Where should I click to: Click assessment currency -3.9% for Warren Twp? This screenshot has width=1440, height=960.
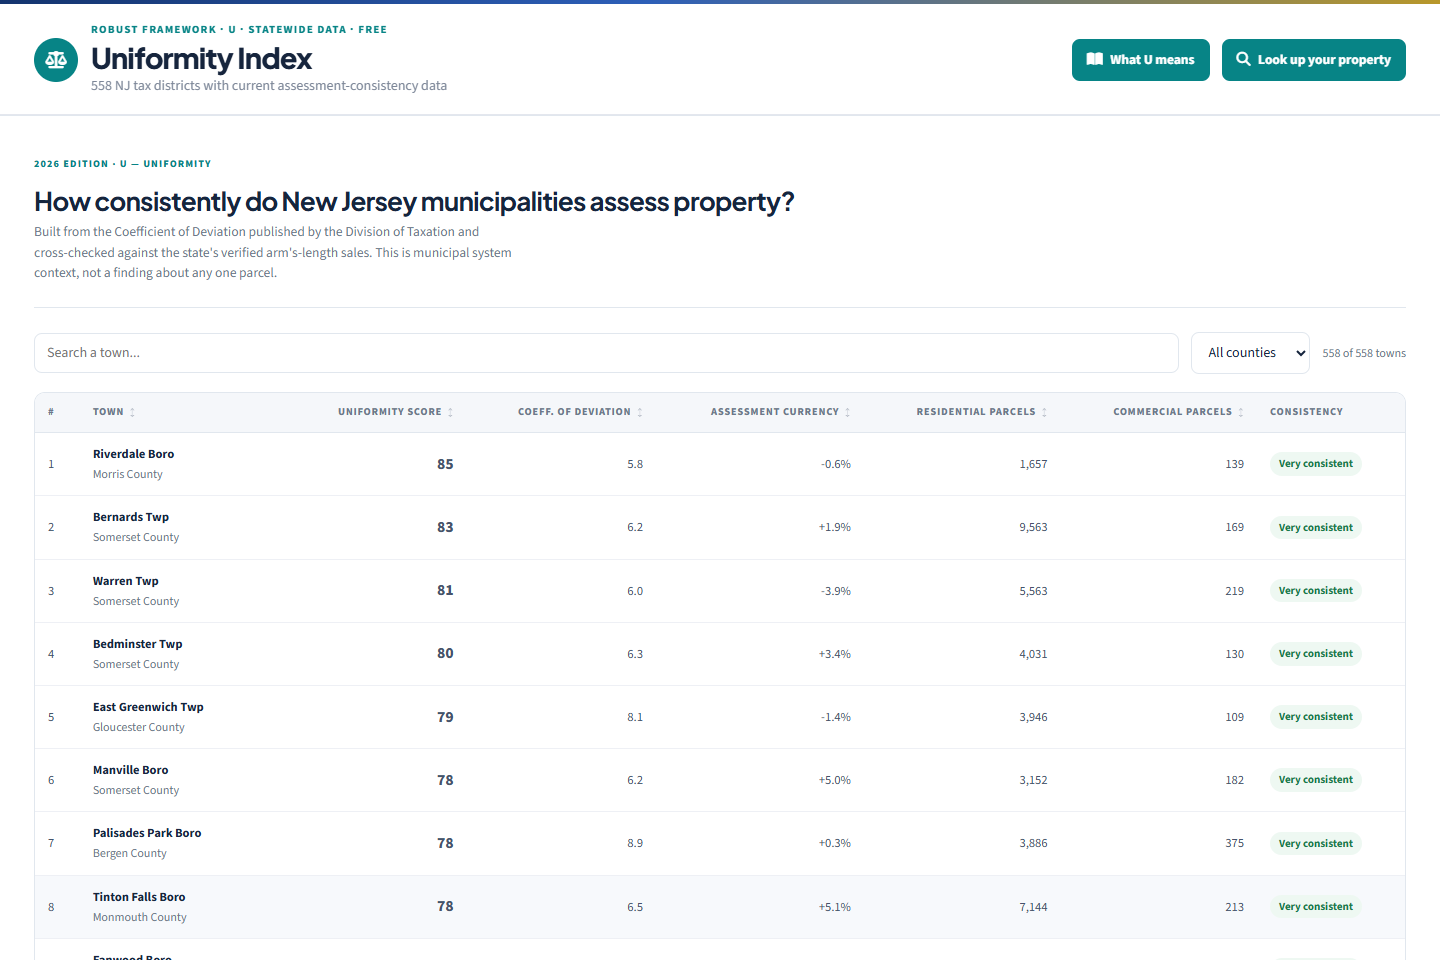click(x=836, y=591)
